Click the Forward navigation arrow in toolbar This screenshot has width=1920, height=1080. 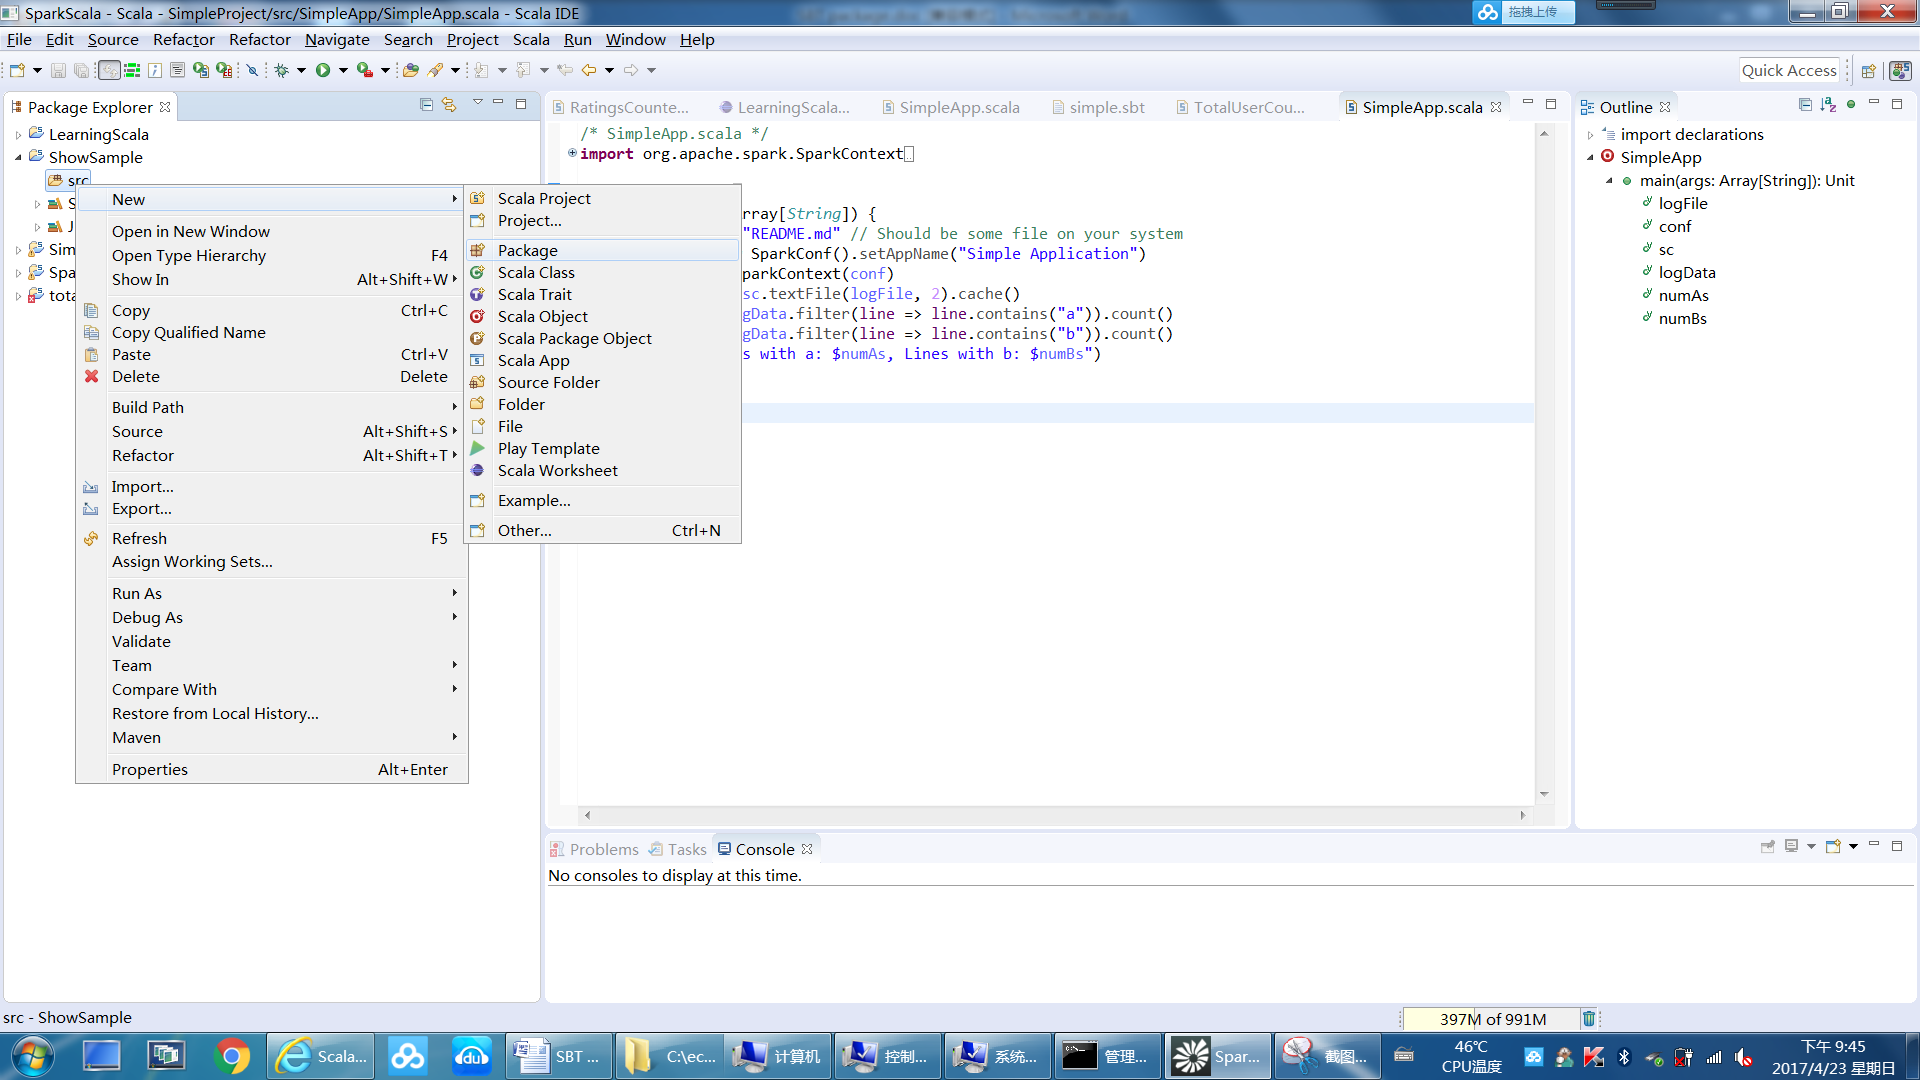click(x=630, y=70)
